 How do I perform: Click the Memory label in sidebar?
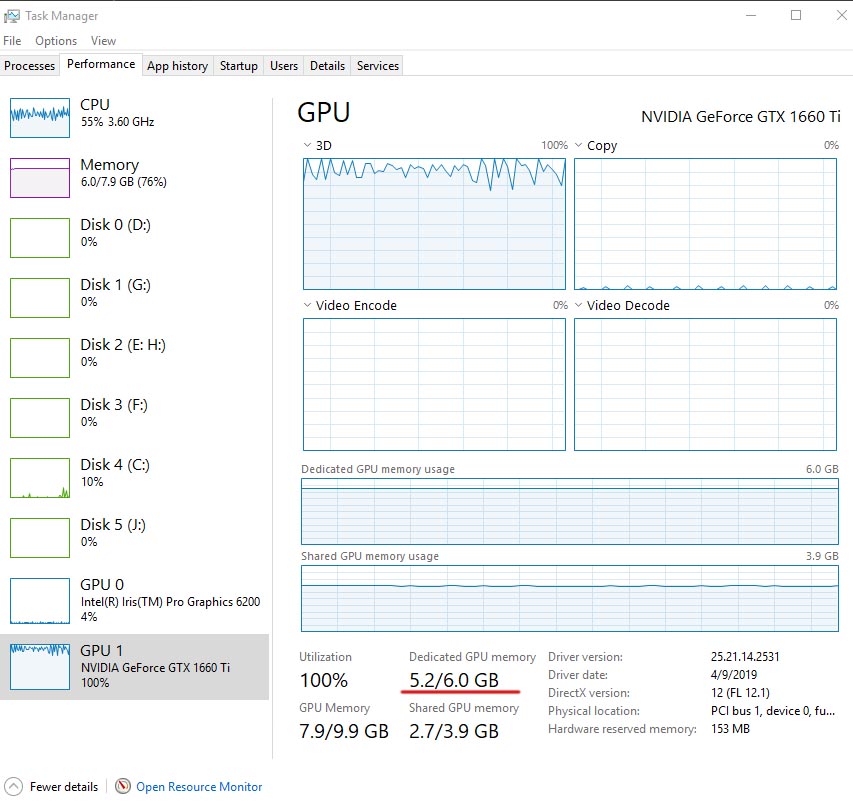(109, 164)
